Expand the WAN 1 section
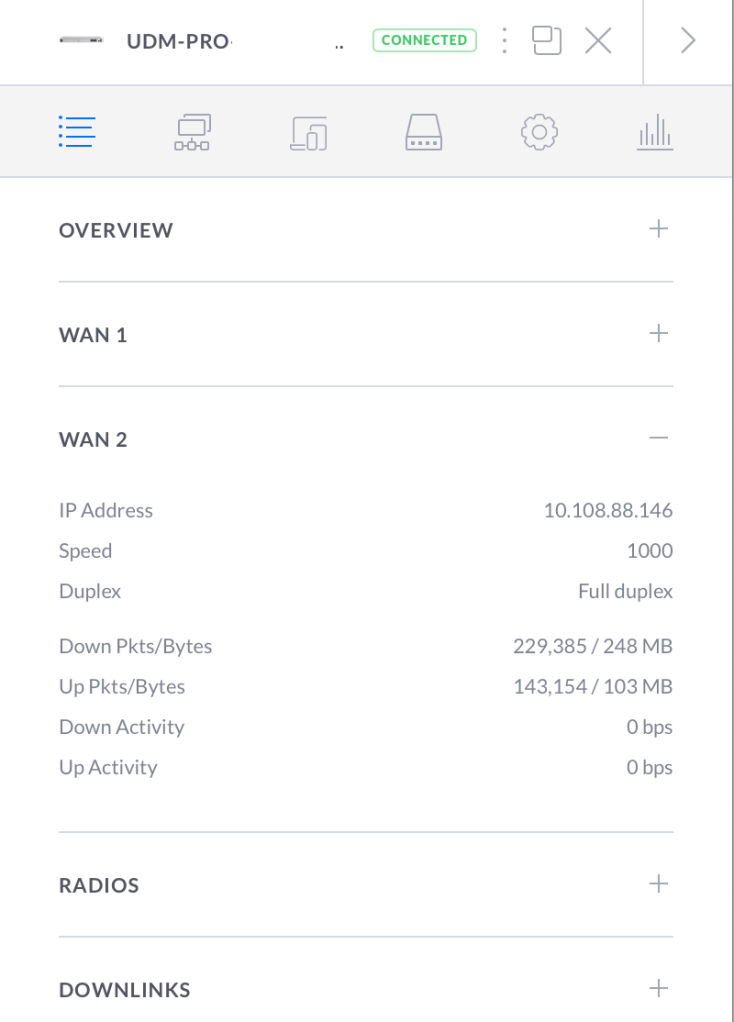Viewport: 734px width, 1022px height. pyautogui.click(x=658, y=333)
